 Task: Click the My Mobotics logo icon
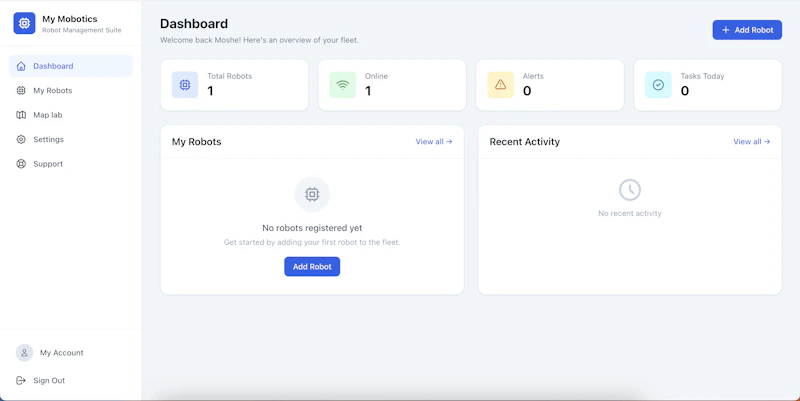click(24, 23)
